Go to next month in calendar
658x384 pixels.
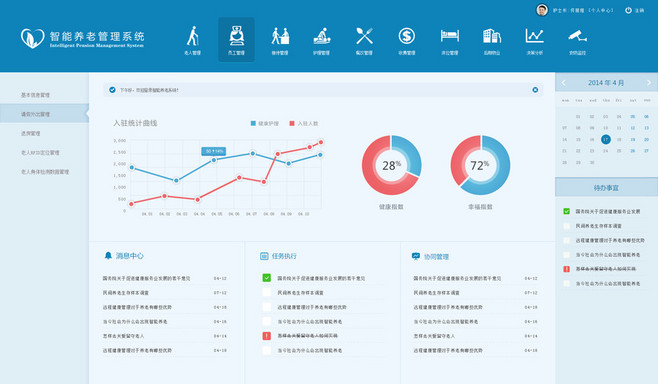(x=649, y=83)
